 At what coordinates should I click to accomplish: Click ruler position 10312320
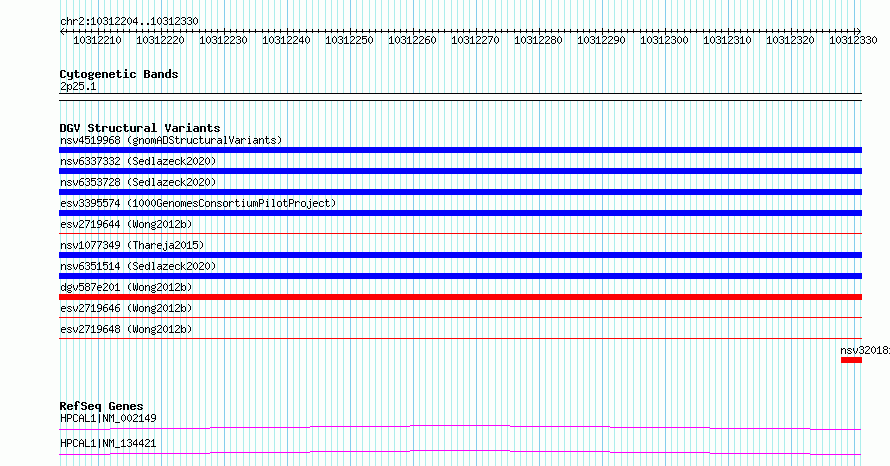click(790, 40)
